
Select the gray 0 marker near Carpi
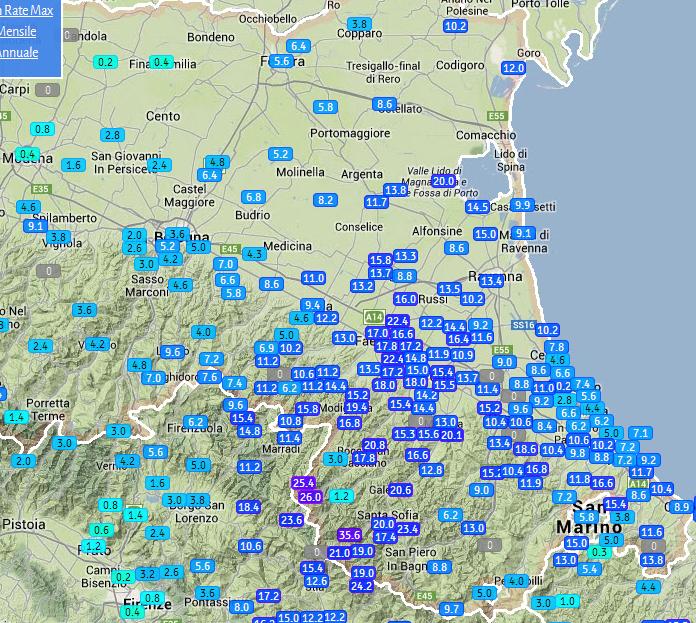click(46, 90)
